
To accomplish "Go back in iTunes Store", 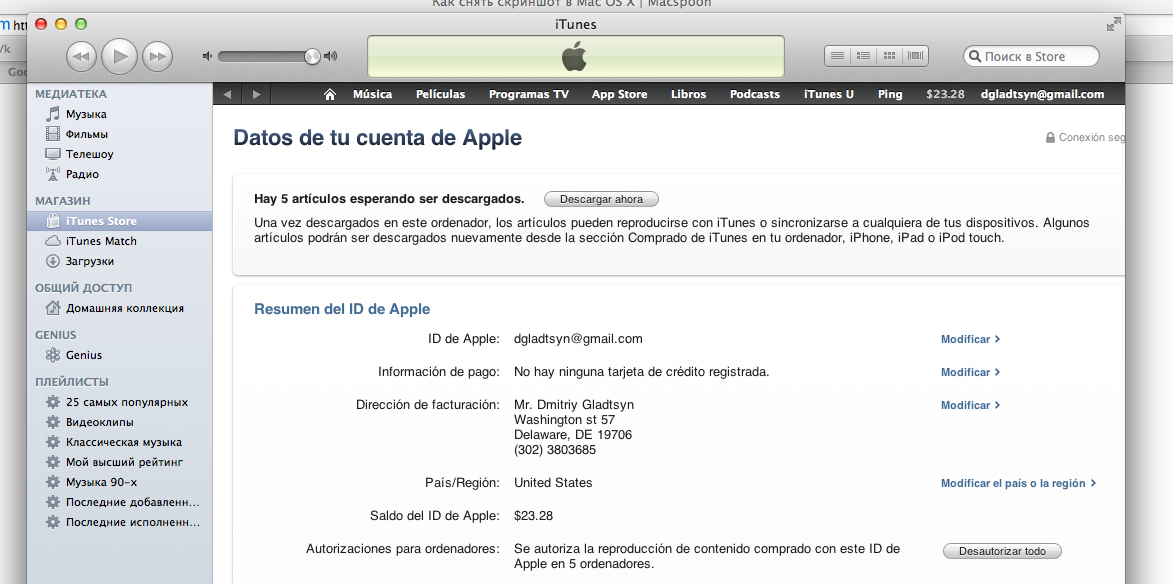I will [x=227, y=94].
